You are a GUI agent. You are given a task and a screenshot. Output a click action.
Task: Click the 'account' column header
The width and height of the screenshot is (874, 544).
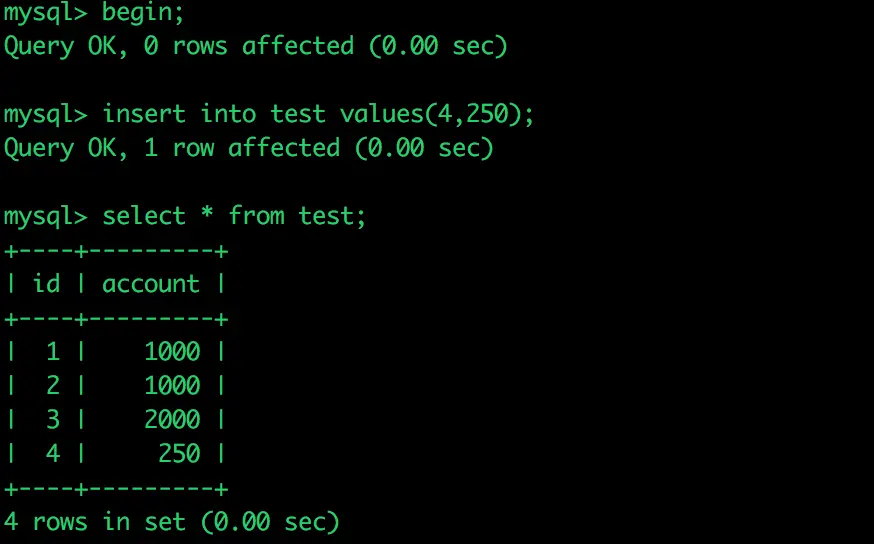(x=150, y=284)
